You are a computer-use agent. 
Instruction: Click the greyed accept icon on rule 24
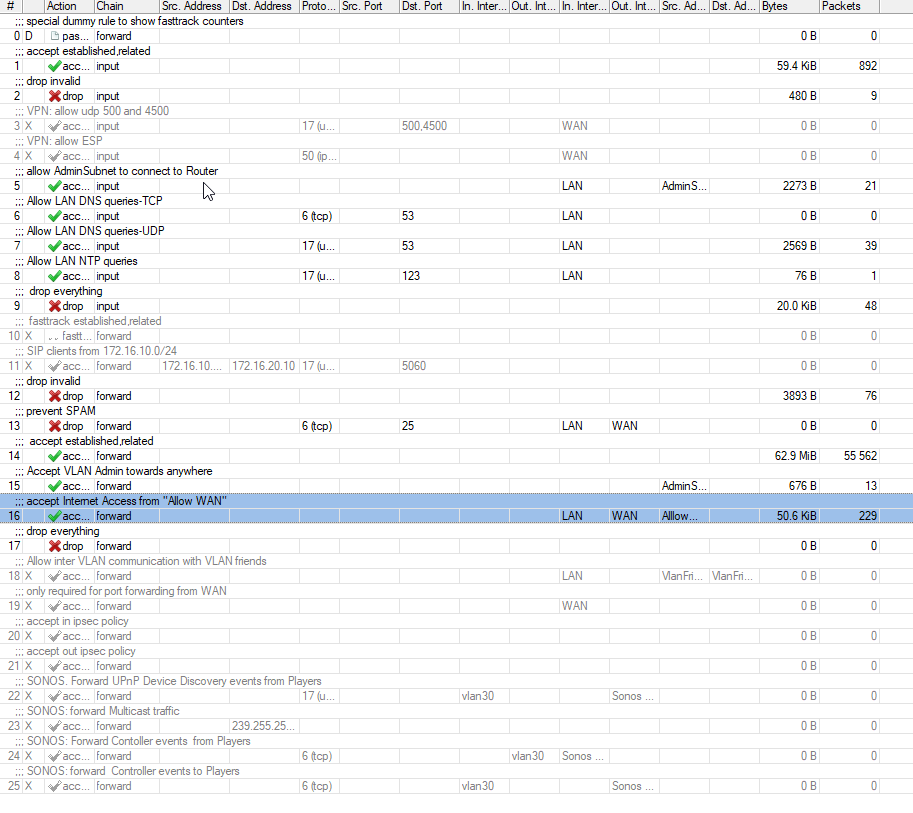click(55, 756)
